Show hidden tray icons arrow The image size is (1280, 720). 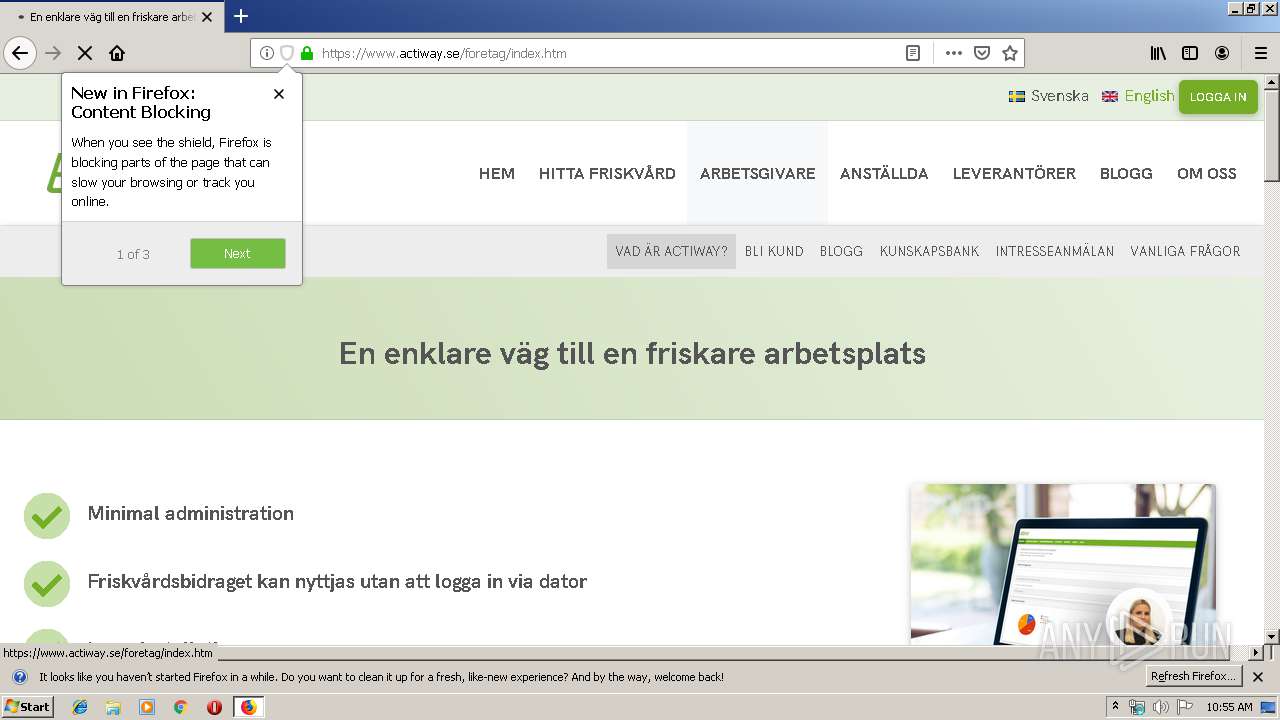click(x=1115, y=707)
